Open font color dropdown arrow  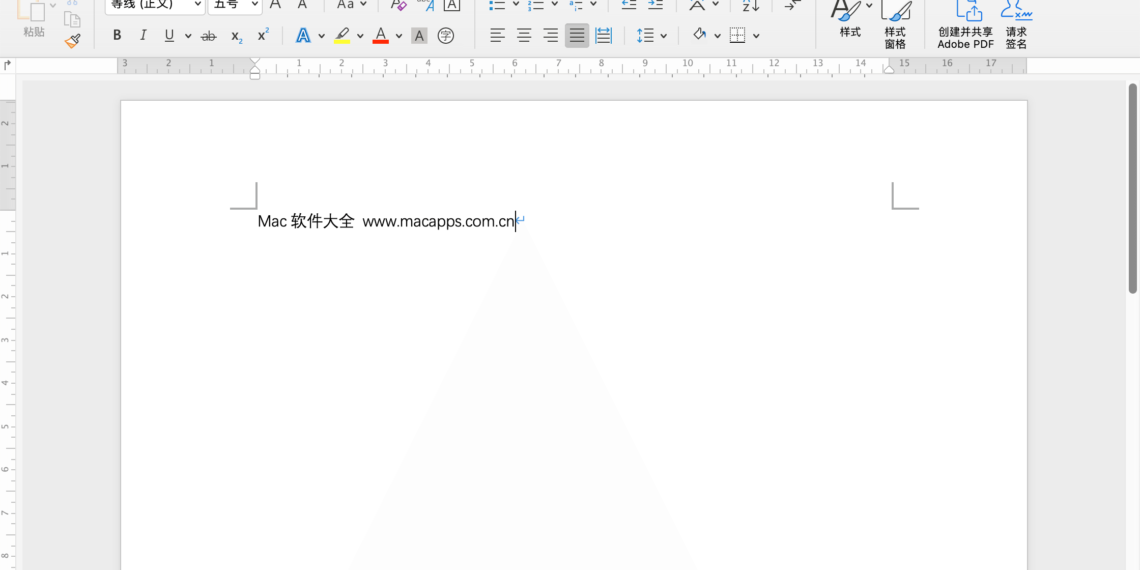point(398,36)
